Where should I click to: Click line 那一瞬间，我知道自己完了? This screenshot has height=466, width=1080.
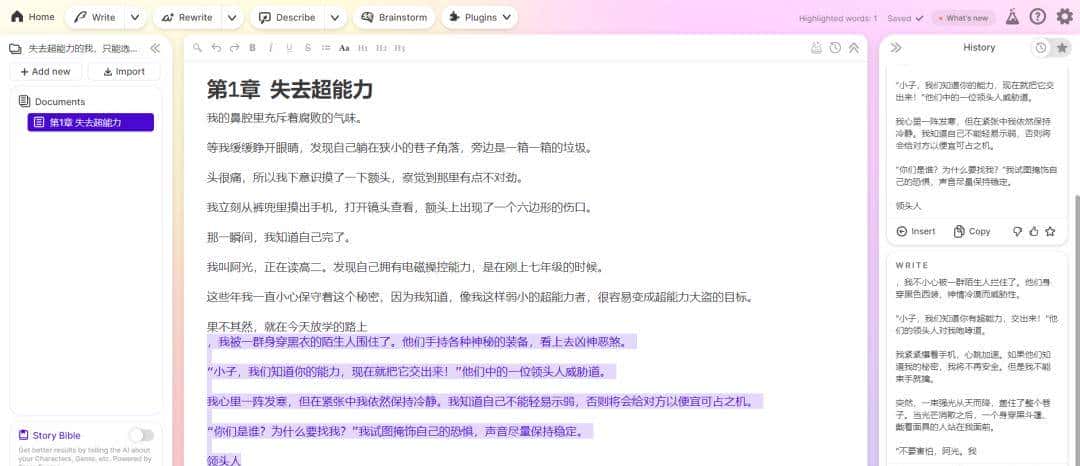tap(280, 237)
